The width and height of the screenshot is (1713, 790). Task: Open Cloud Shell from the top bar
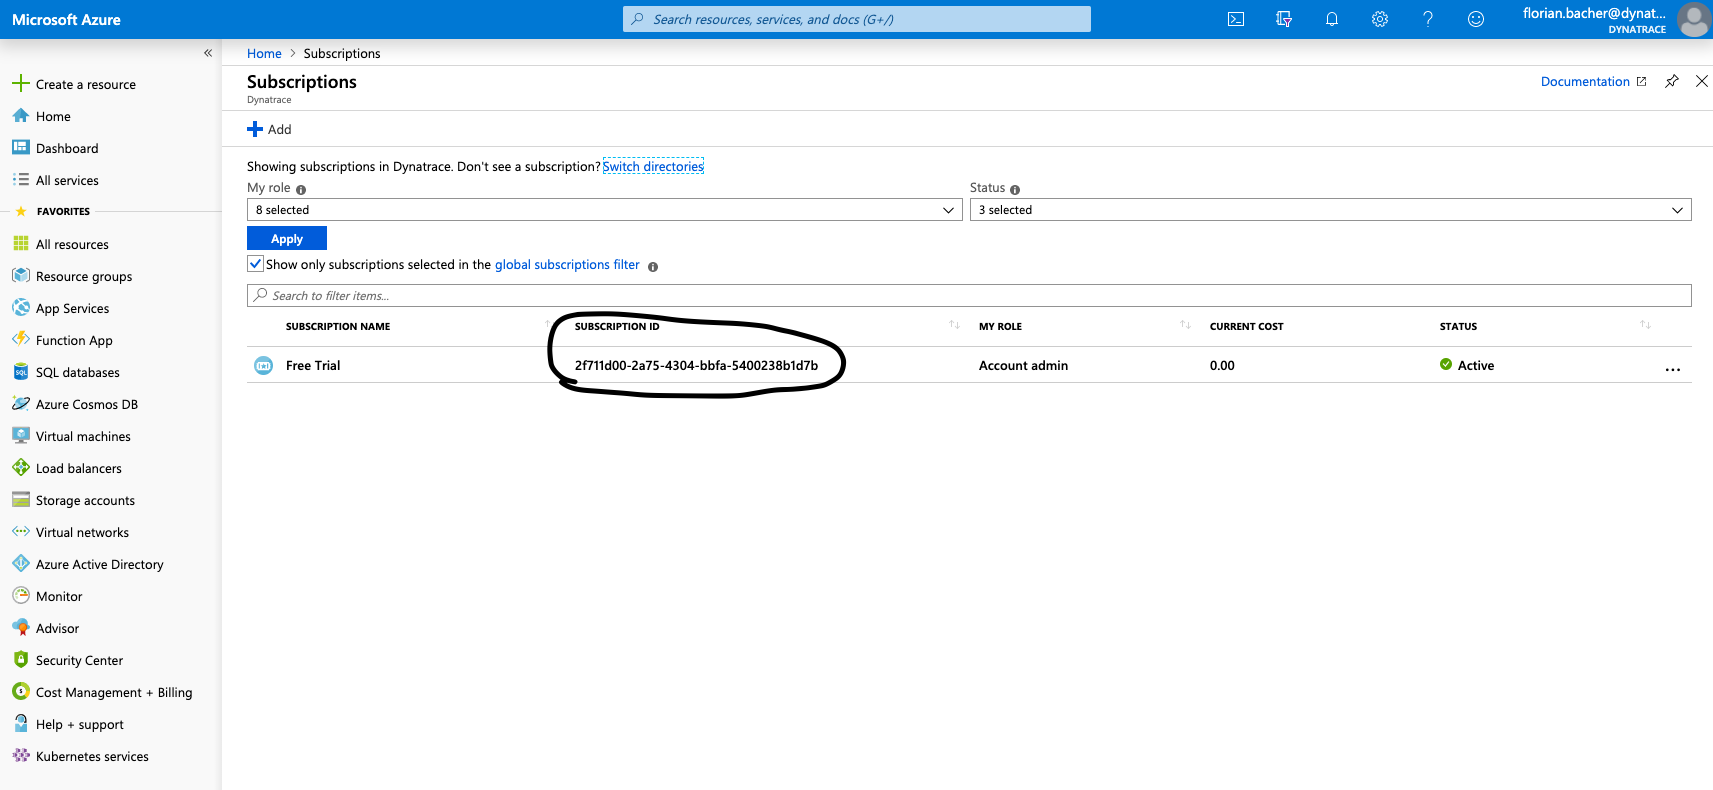(1236, 19)
